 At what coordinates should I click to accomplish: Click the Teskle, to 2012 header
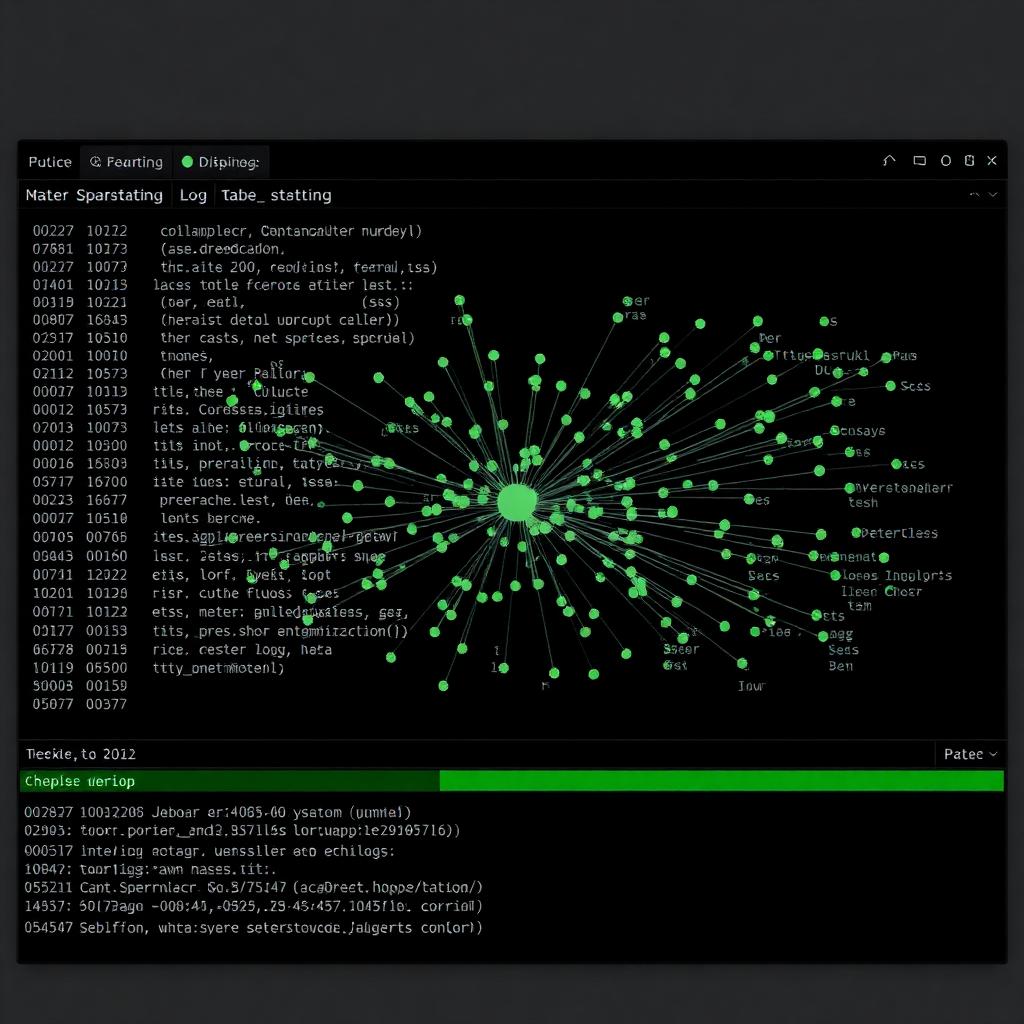tap(80, 754)
